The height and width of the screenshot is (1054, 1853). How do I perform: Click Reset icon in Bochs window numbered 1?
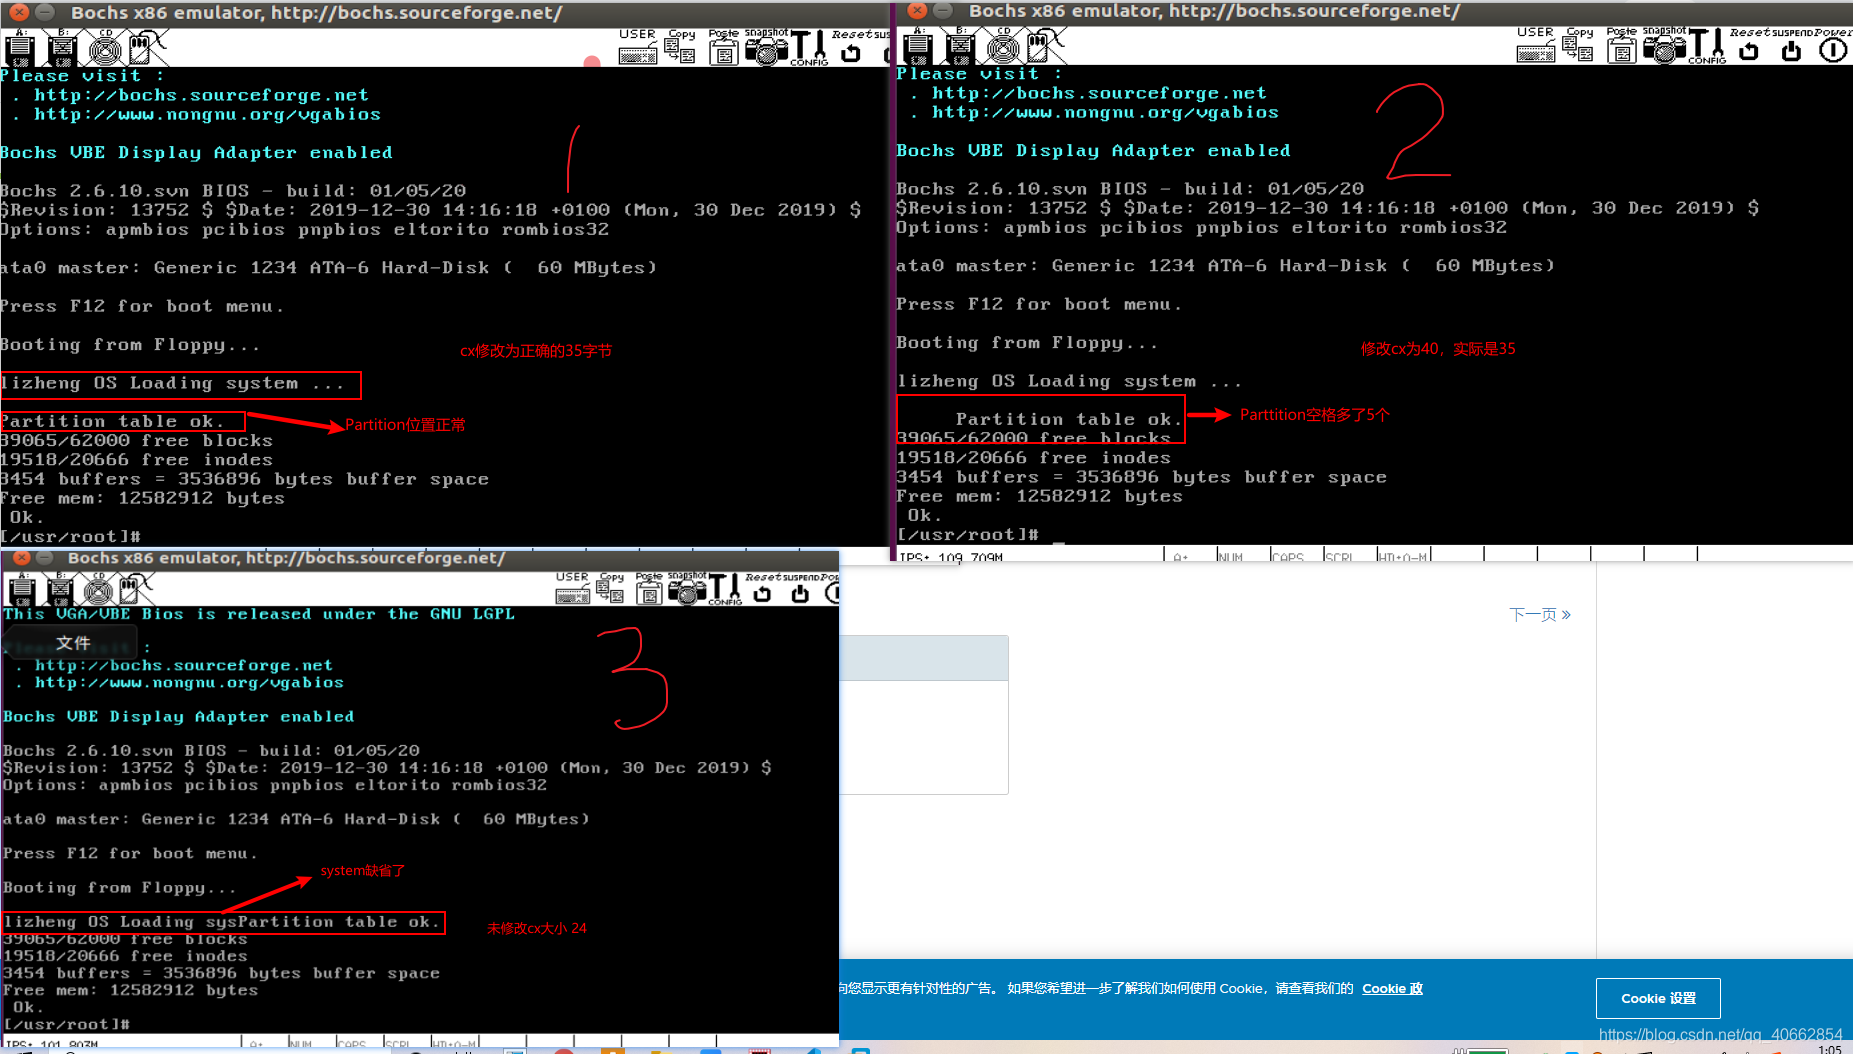[851, 48]
